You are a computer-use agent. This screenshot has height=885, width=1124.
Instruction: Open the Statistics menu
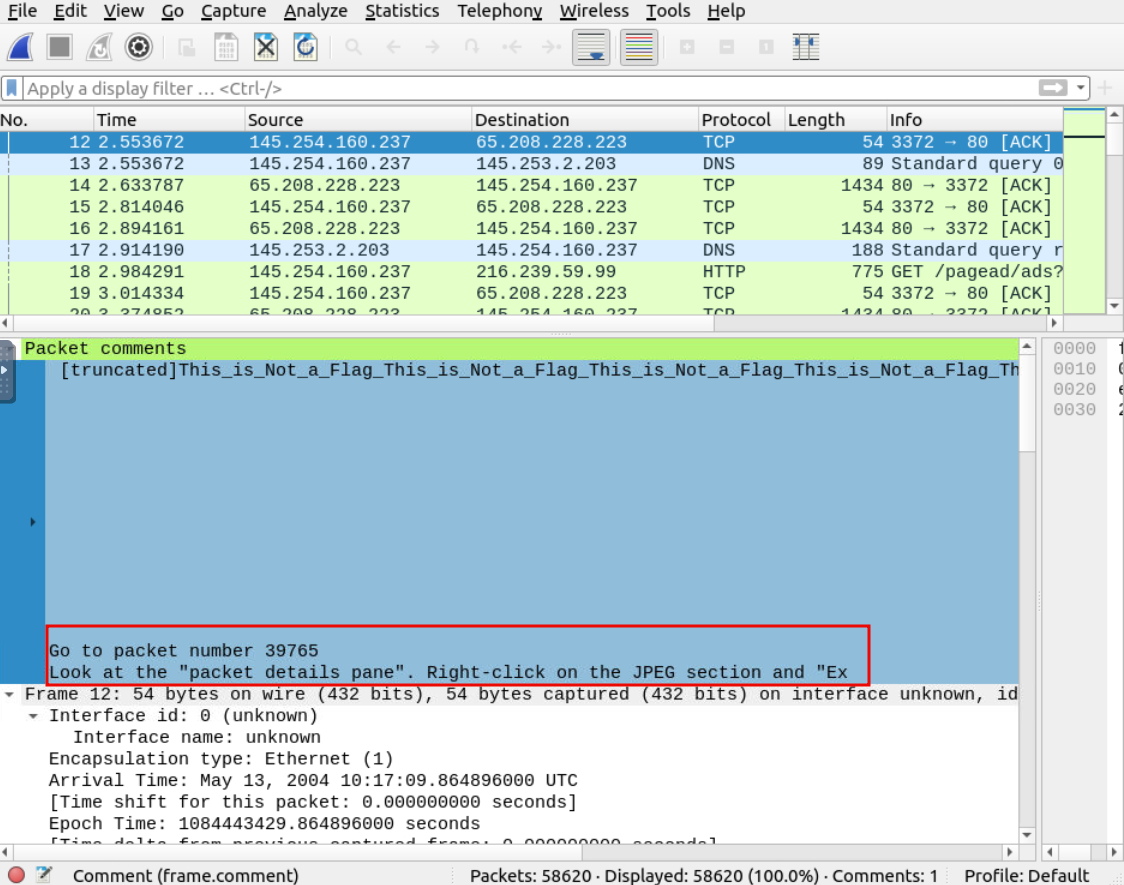click(402, 11)
